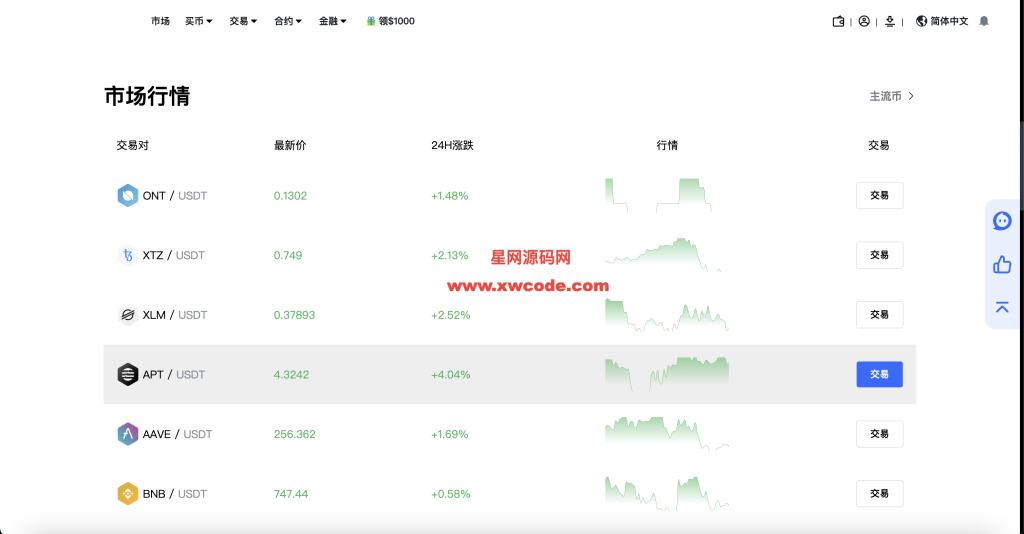Open customer service chat bubble icon
This screenshot has height=534, width=1024.
click(1002, 221)
